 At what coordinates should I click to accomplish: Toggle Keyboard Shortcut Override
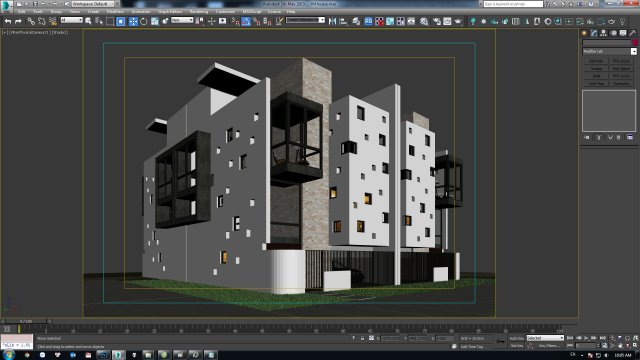(222, 21)
